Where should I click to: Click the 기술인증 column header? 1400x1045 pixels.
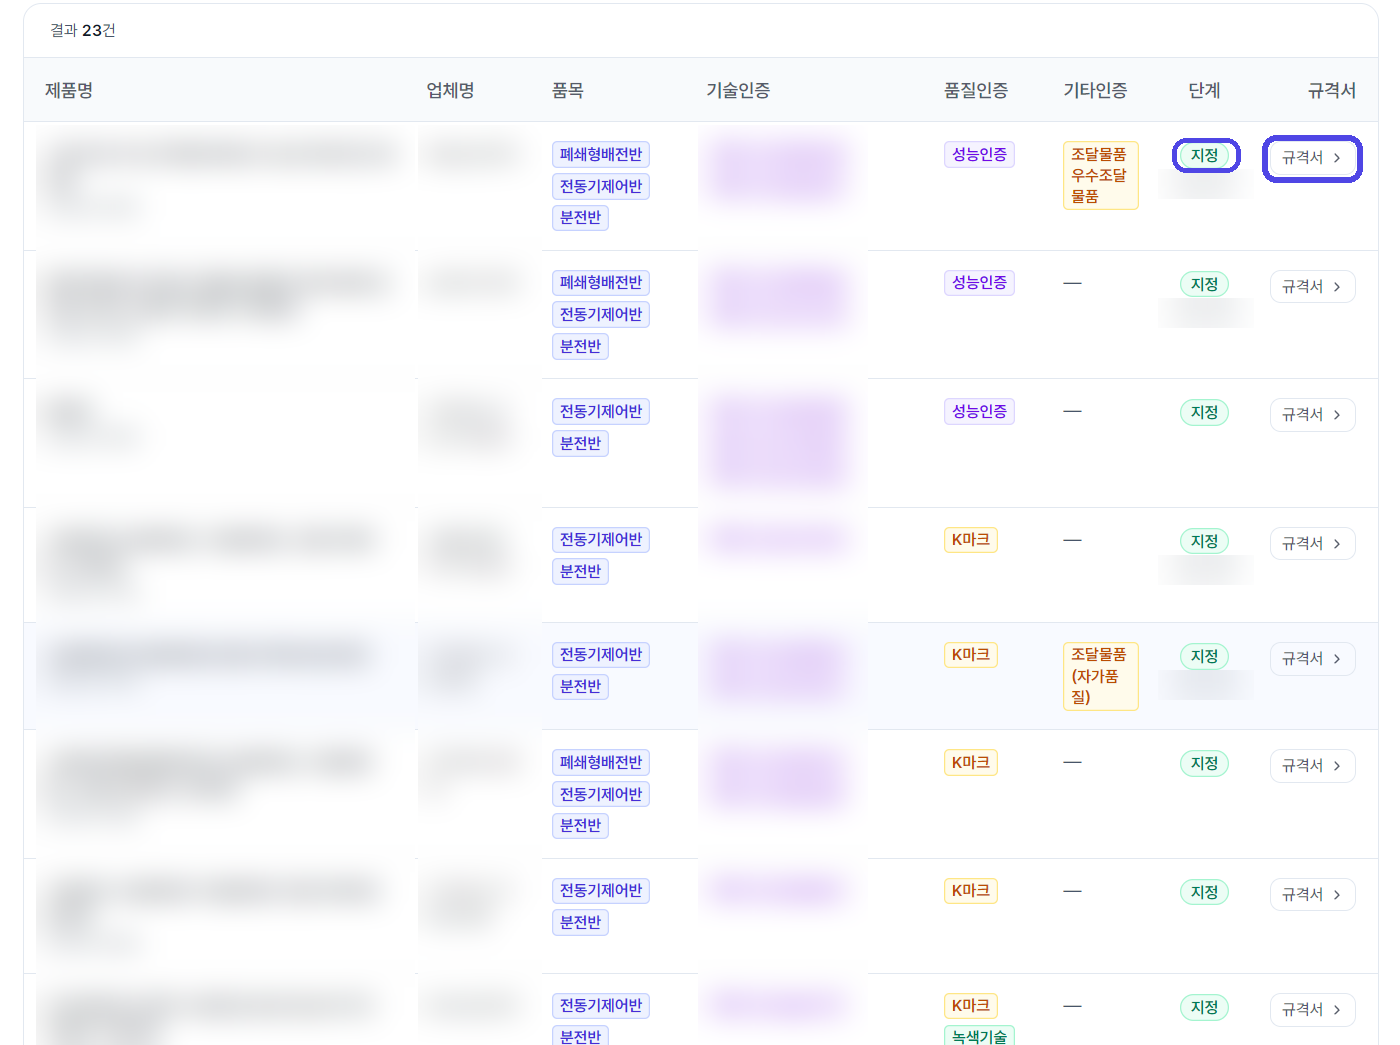tap(738, 91)
